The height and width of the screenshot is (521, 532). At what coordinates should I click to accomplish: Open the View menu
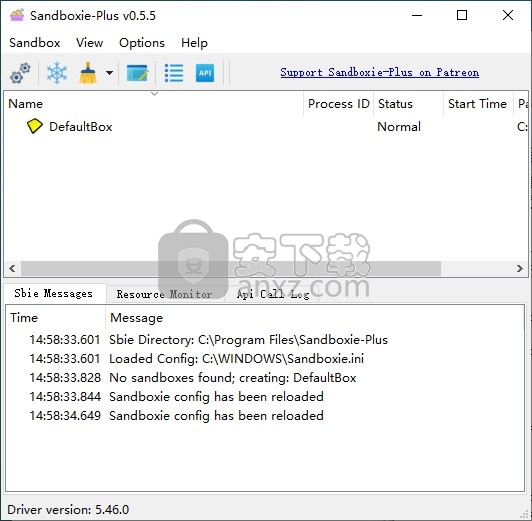pos(90,43)
